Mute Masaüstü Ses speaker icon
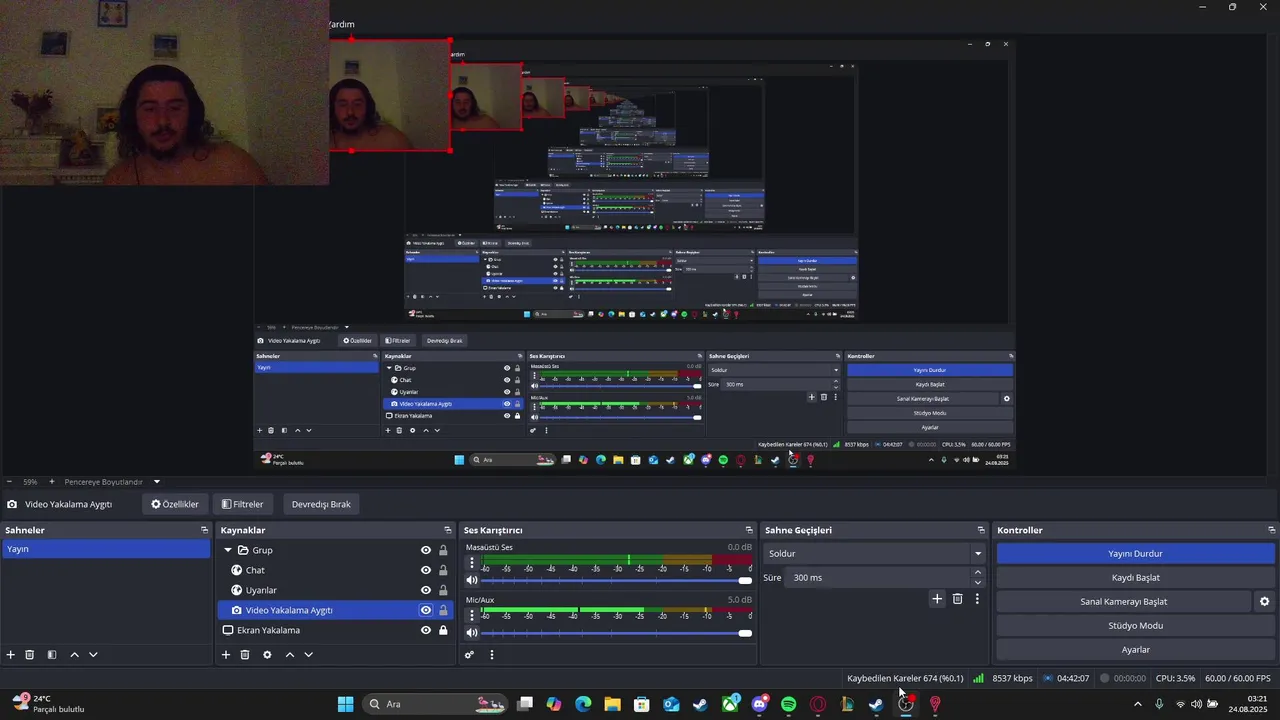This screenshot has width=1280, height=720. coord(472,580)
